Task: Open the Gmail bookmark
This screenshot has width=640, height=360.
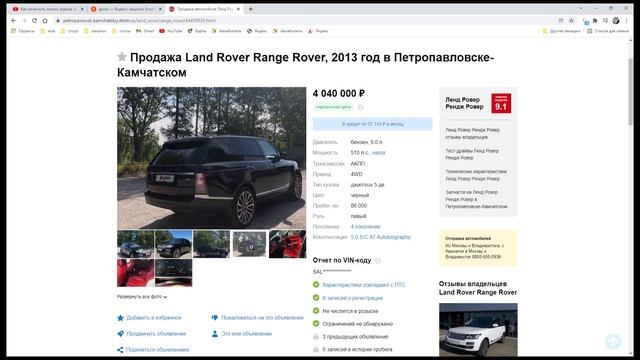Action: click(145, 31)
